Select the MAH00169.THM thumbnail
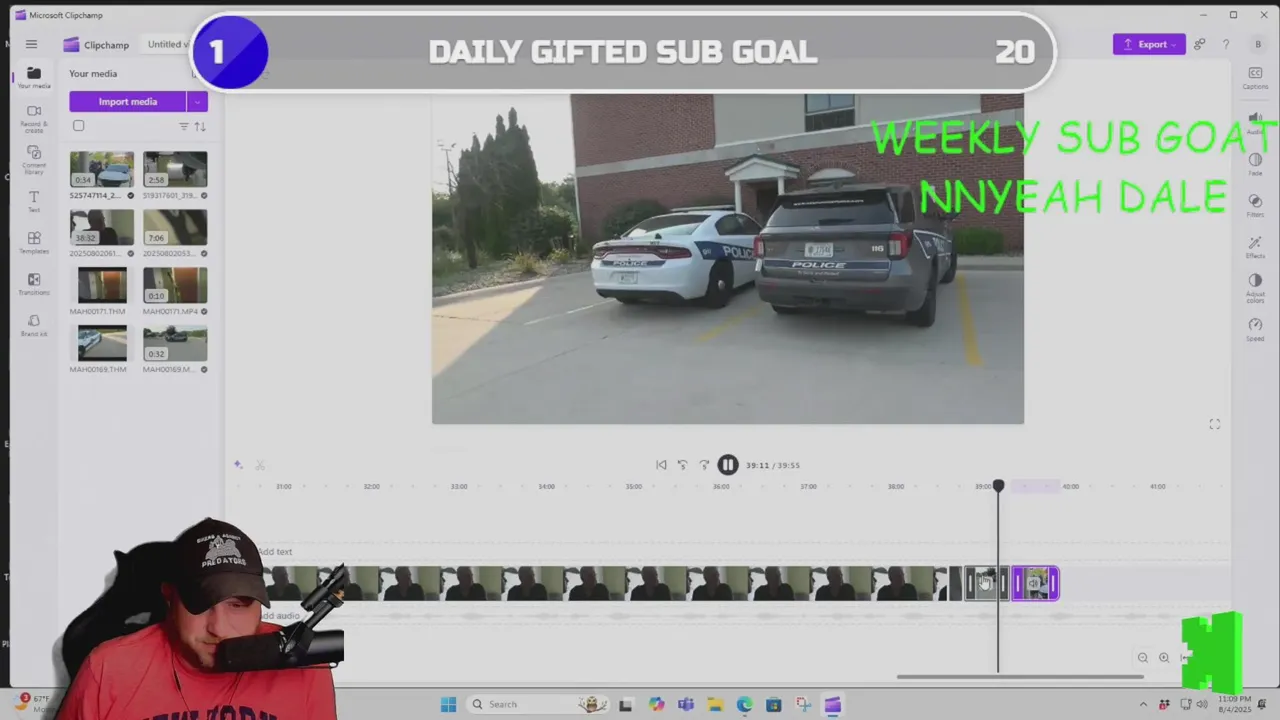 [x=102, y=343]
